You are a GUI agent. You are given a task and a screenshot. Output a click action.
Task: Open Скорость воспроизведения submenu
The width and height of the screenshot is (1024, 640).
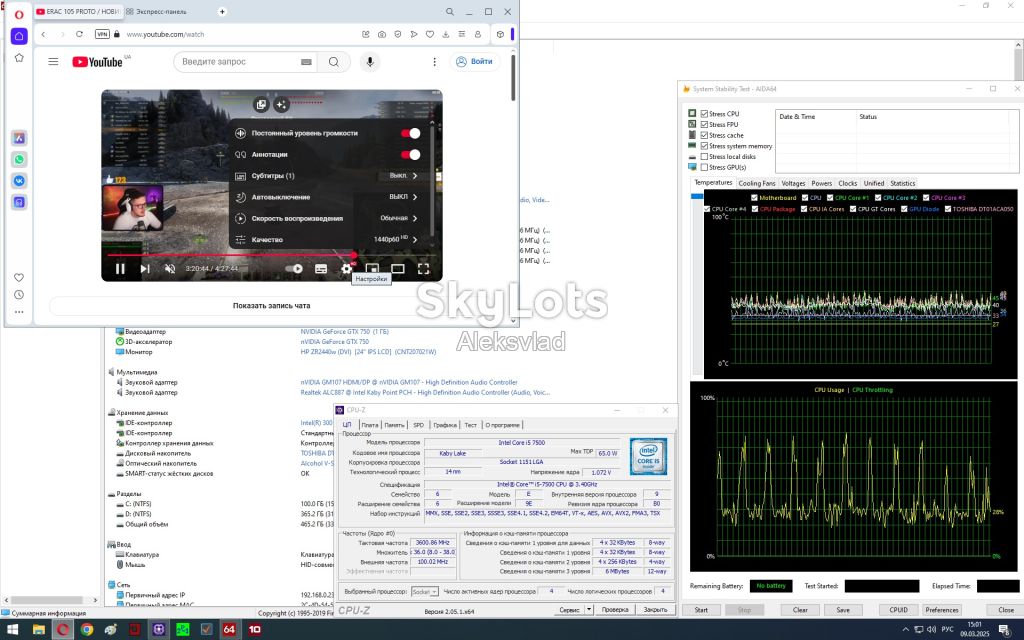point(327,218)
